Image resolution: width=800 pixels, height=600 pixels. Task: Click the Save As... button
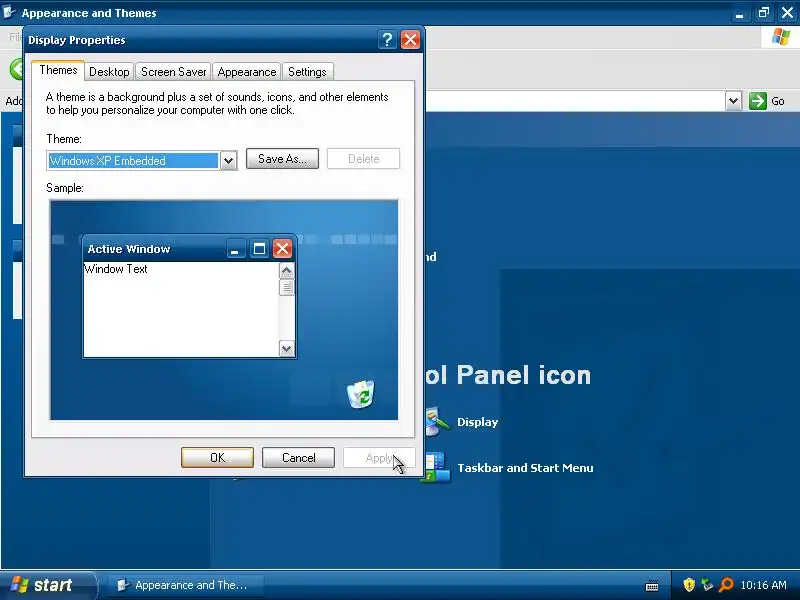tap(282, 159)
